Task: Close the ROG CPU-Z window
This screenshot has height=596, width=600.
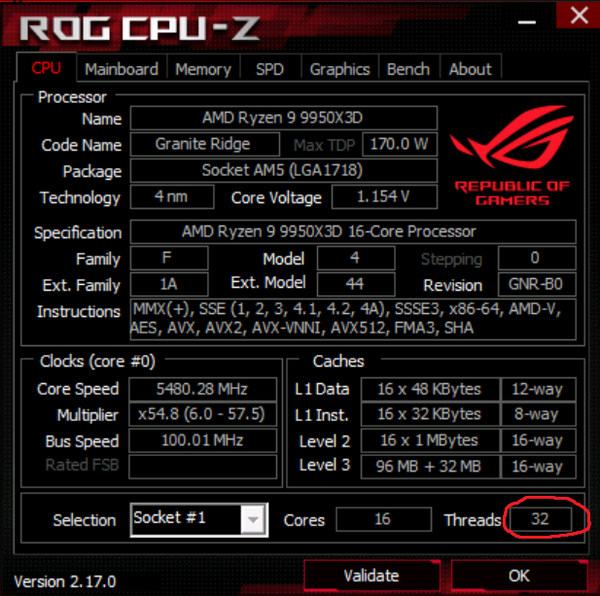Action: pyautogui.click(x=579, y=15)
